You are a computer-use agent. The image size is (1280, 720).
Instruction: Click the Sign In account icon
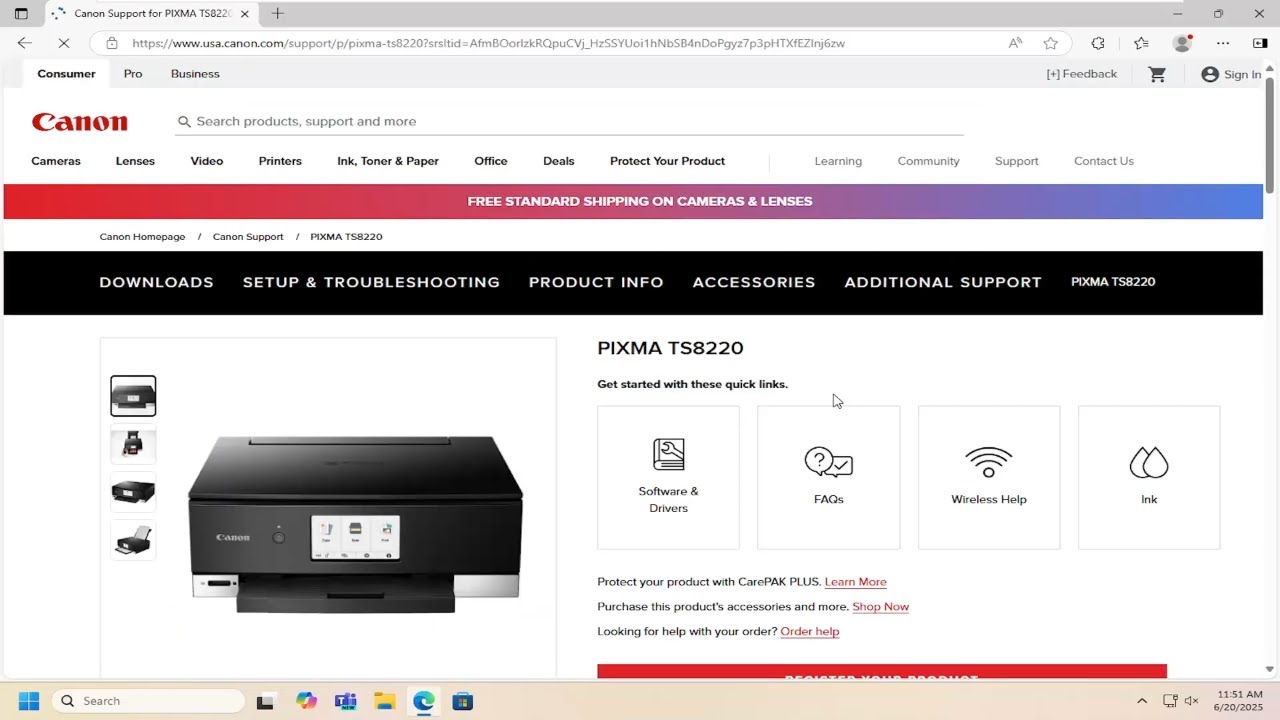point(1210,74)
